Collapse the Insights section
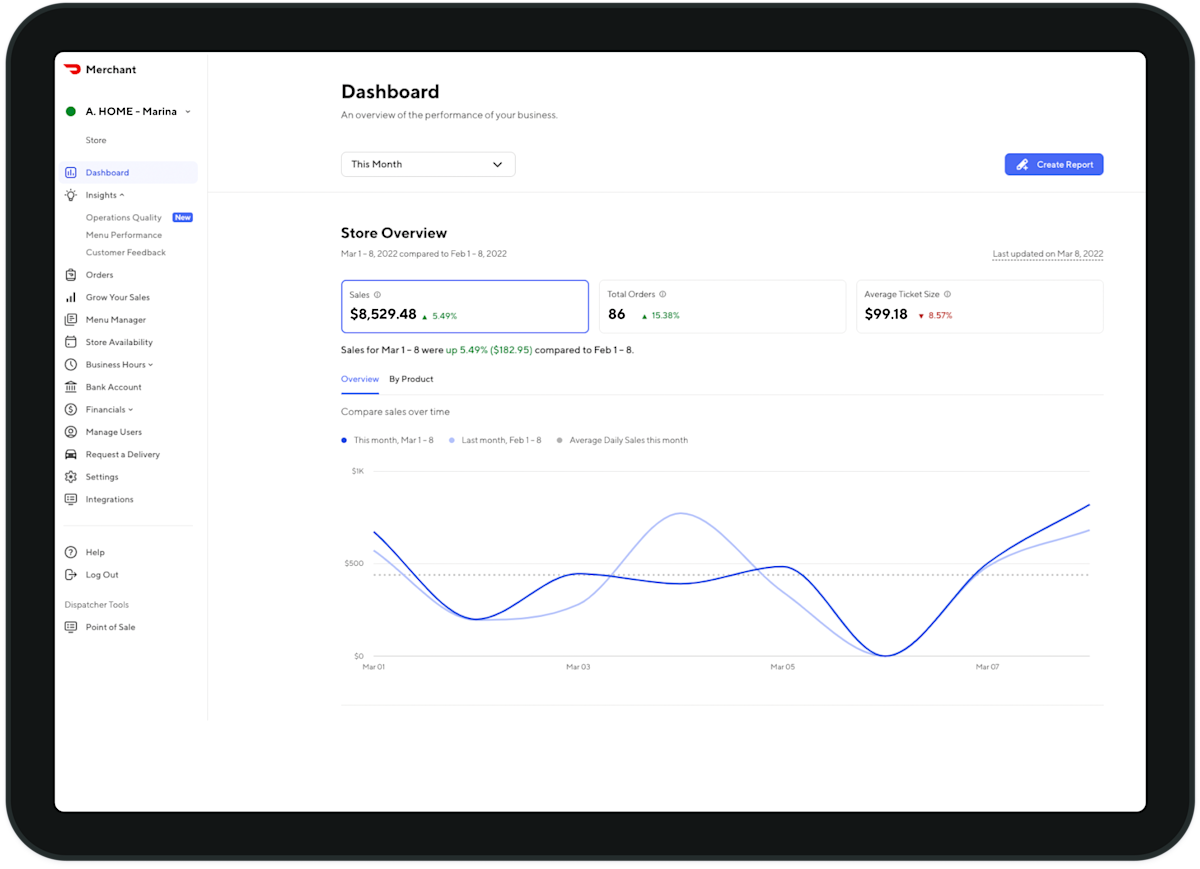1200x869 pixels. (101, 194)
